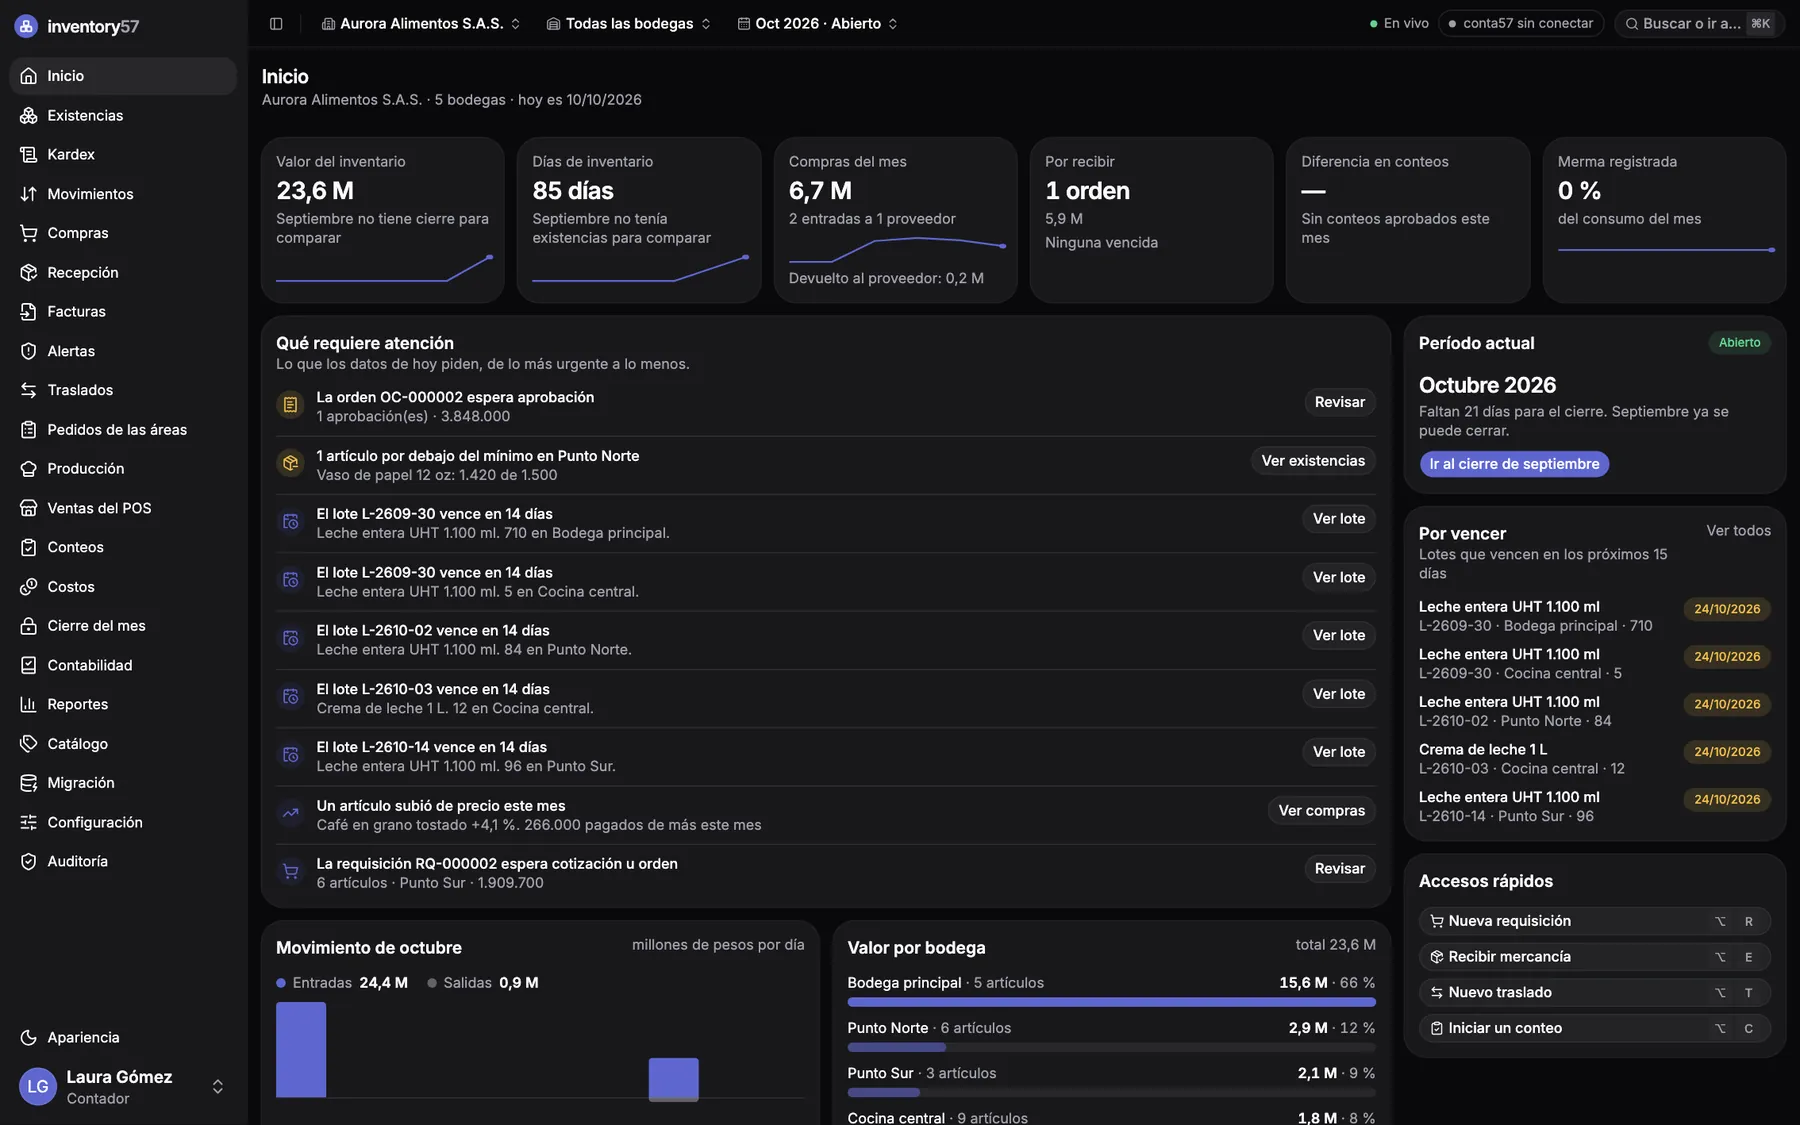Open the Oct 2026 · Abierto period selector
Screen dimensions: 1800x1125
click(x=818, y=23)
